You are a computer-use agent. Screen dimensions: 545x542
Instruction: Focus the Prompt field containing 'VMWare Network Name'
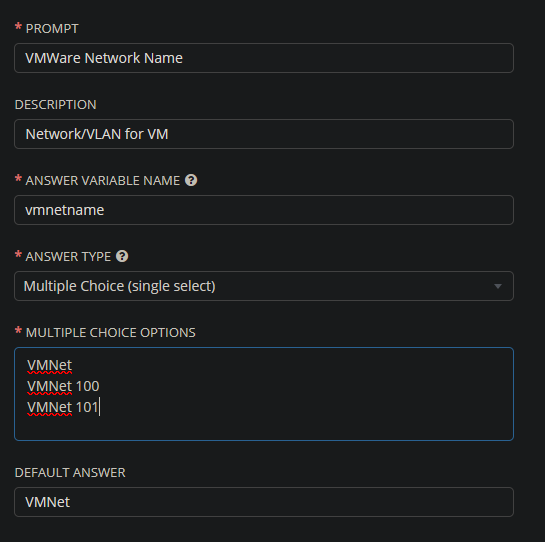(264, 58)
